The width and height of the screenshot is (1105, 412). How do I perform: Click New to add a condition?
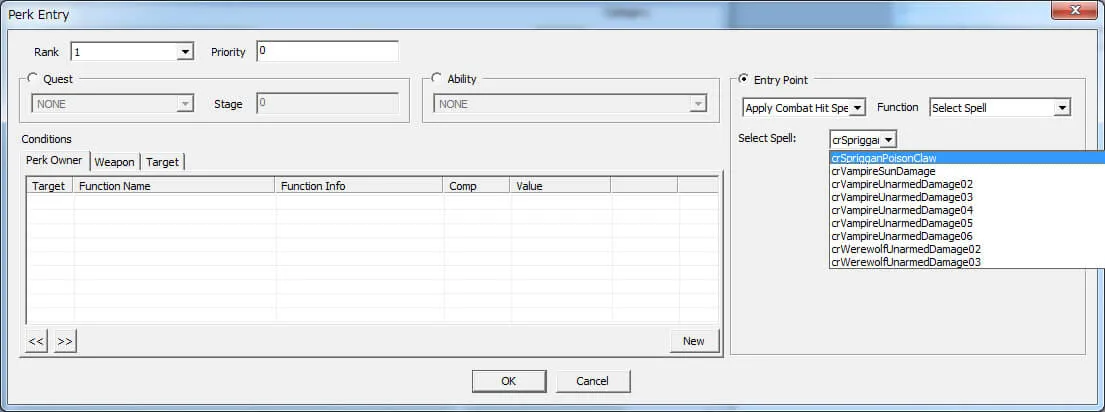(693, 341)
